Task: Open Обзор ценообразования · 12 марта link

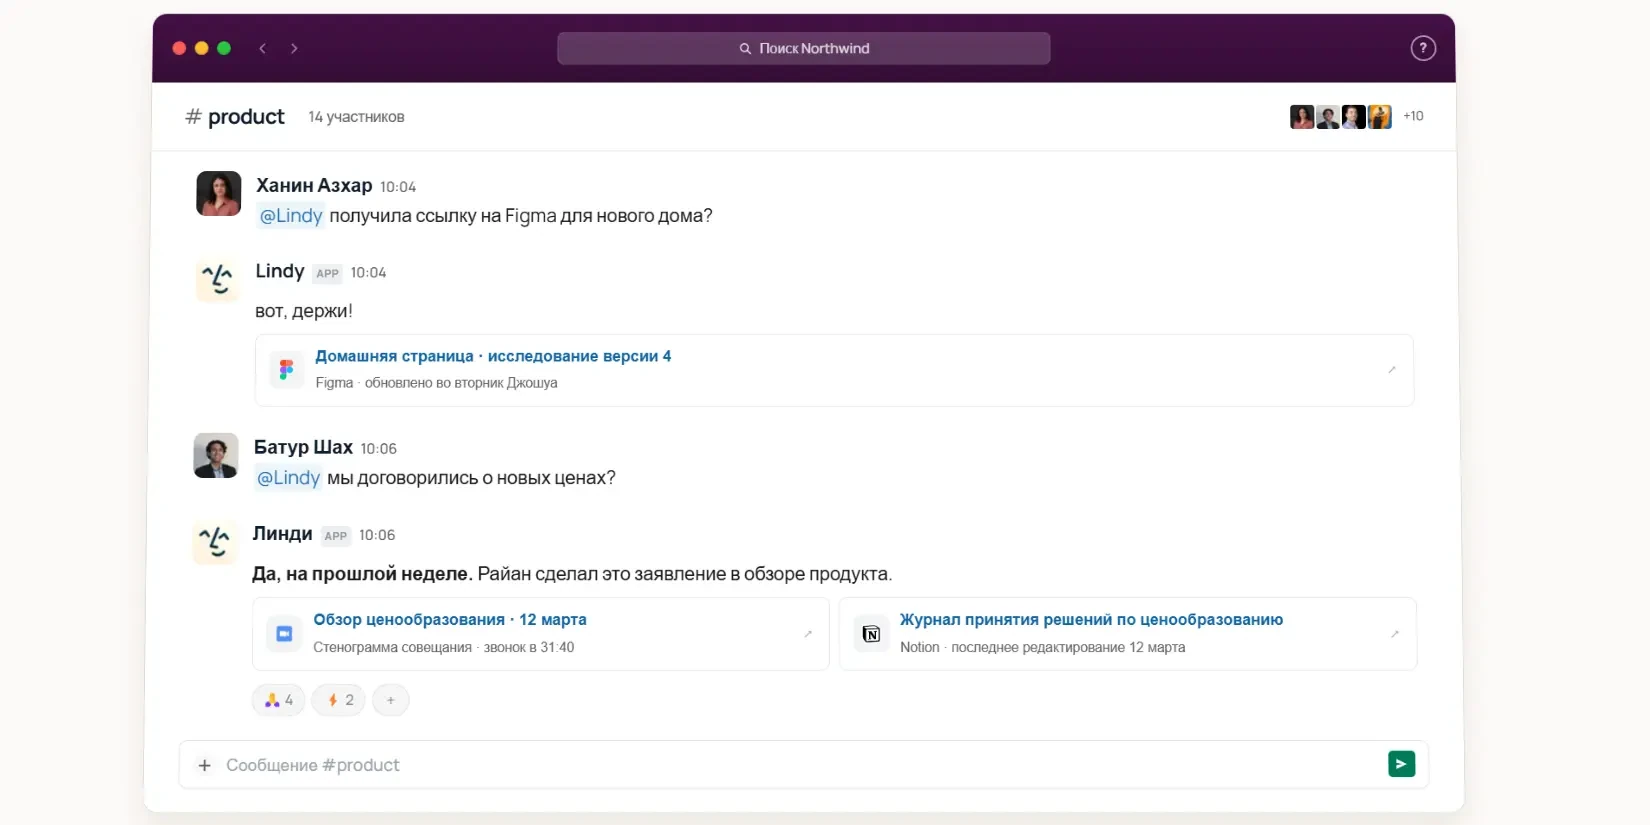Action: pyautogui.click(x=450, y=620)
